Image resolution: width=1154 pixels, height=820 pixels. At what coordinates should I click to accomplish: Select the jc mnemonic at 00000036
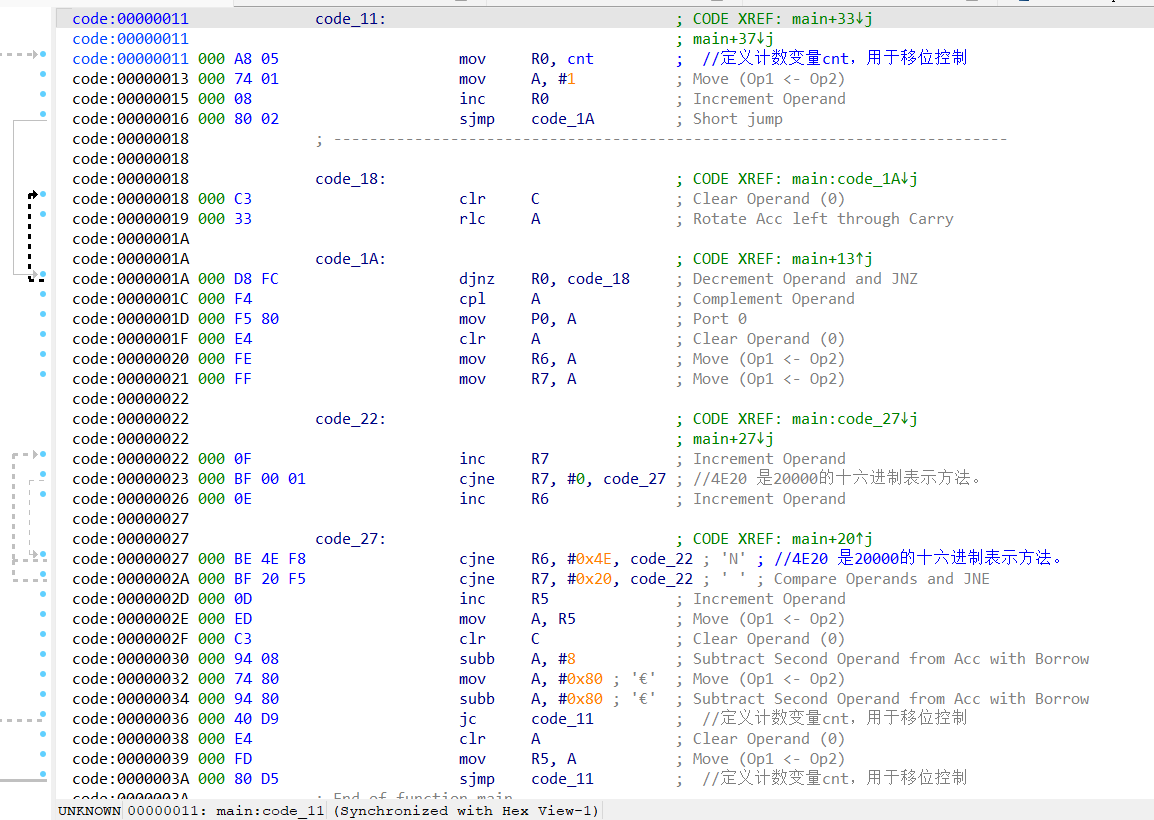(467, 719)
